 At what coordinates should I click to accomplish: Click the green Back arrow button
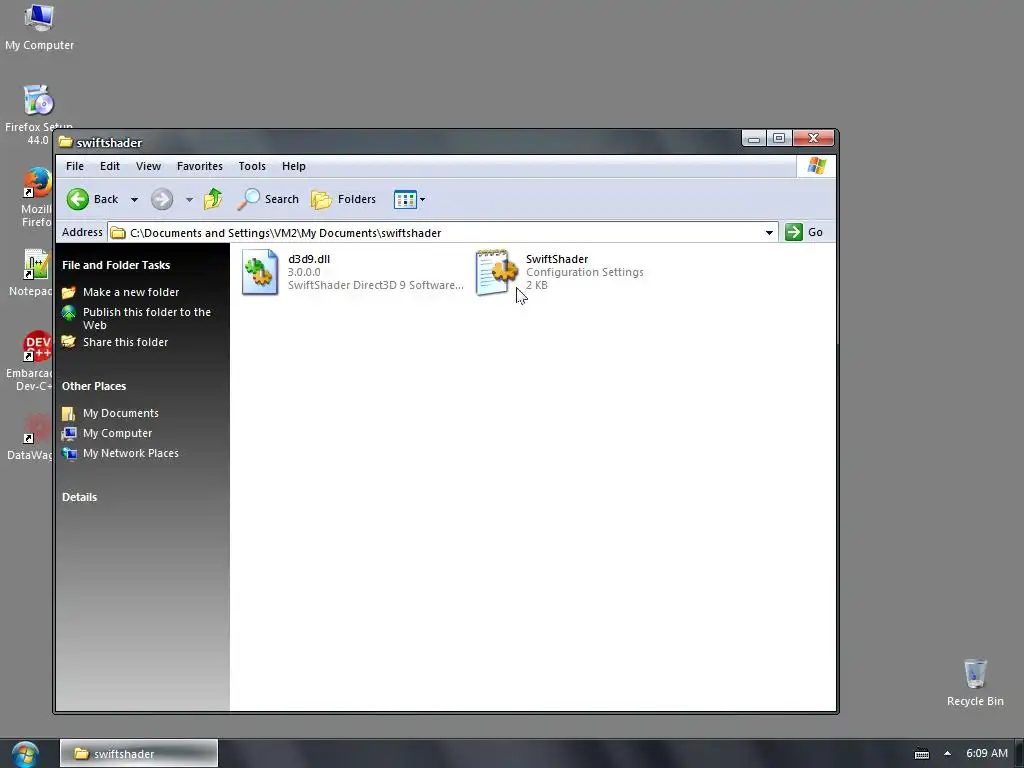tap(78, 199)
